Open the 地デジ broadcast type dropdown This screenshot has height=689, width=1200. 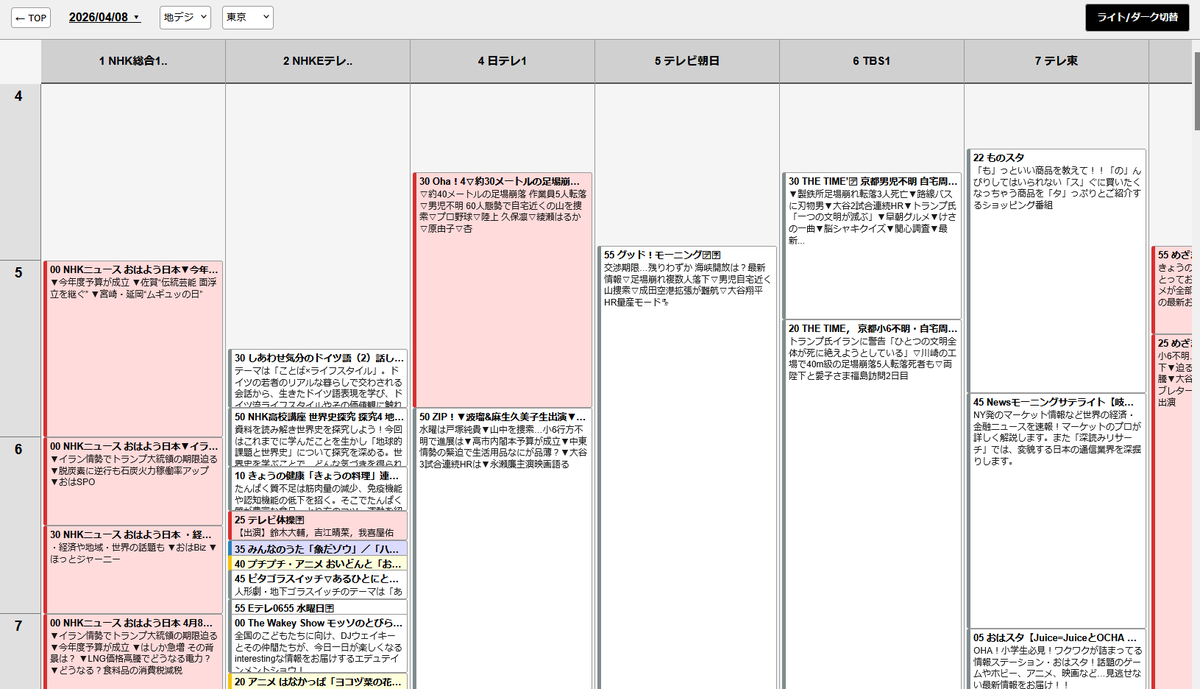[x=186, y=18]
